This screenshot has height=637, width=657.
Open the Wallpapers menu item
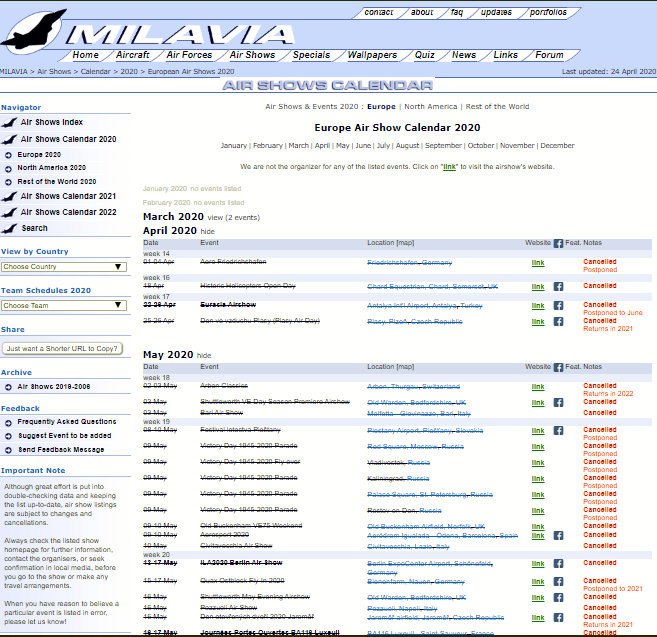[372, 55]
